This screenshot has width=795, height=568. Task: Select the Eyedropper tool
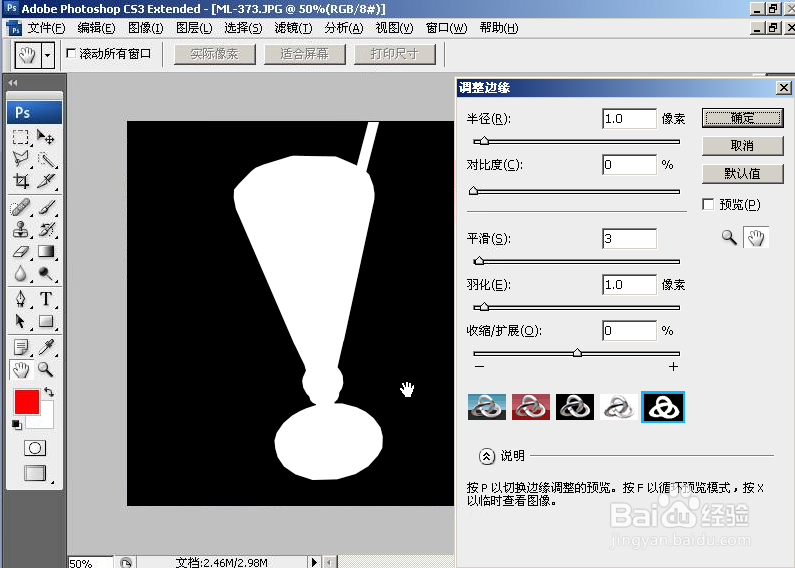point(46,347)
